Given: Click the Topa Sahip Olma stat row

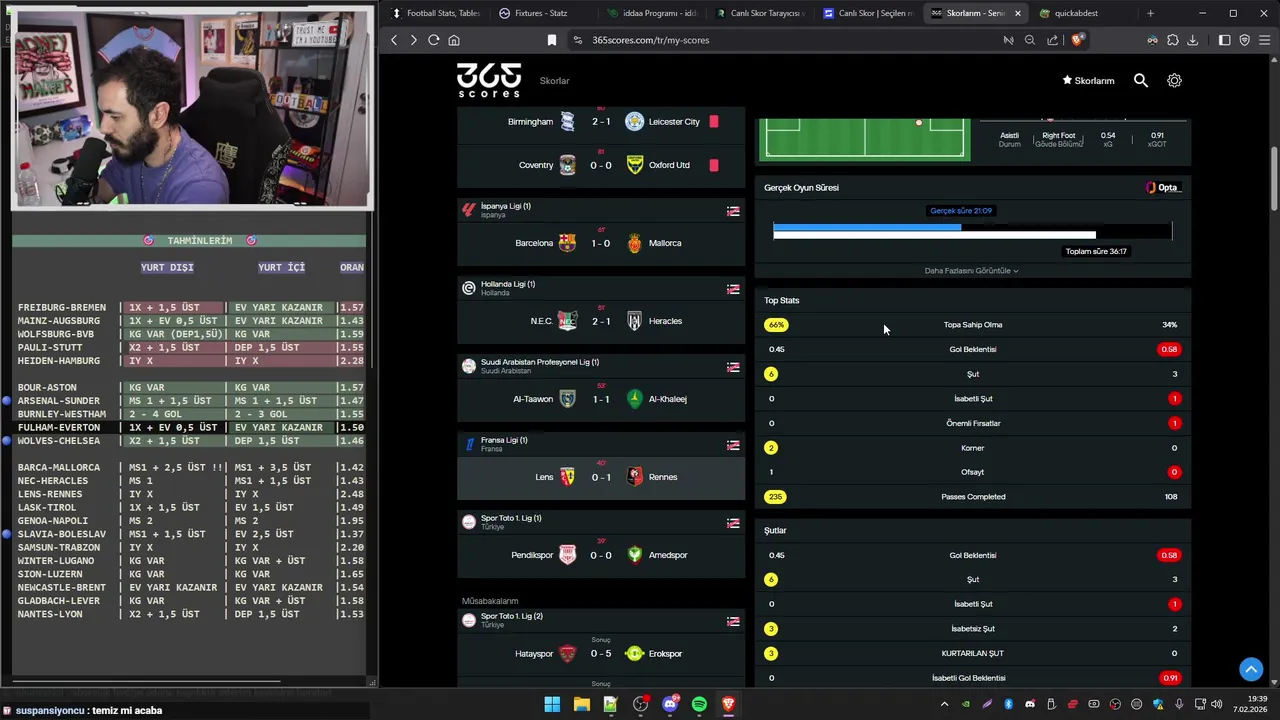Looking at the screenshot, I should pyautogui.click(x=973, y=325).
